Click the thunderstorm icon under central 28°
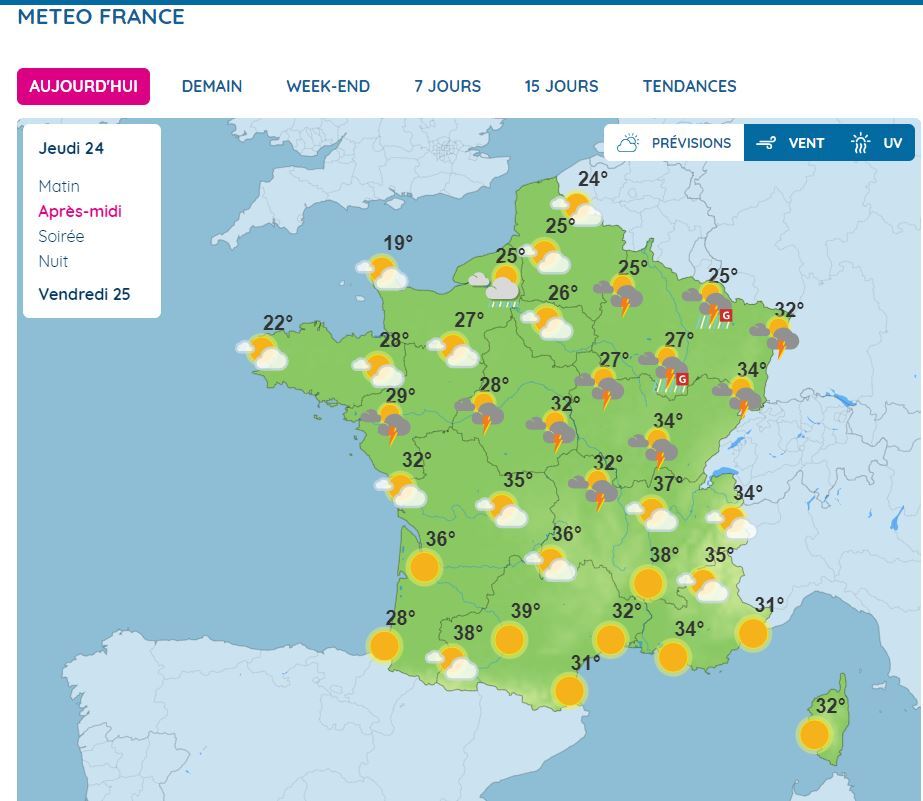 click(x=481, y=412)
